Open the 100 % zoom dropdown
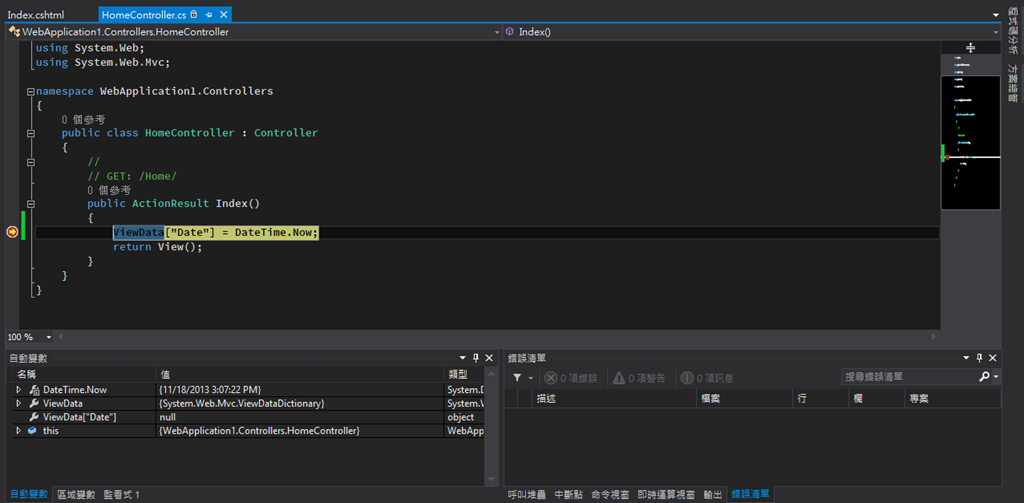Screen dimensions: 1024x503 pyautogui.click(x=49, y=337)
